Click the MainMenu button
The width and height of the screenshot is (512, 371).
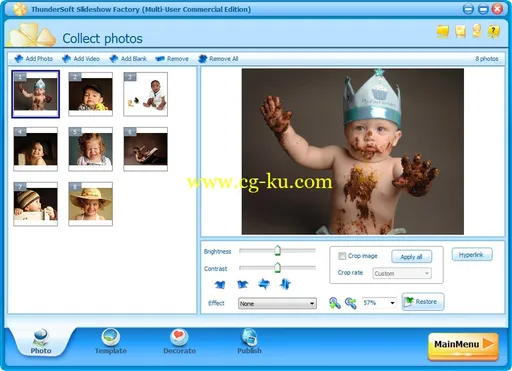pyautogui.click(x=463, y=346)
